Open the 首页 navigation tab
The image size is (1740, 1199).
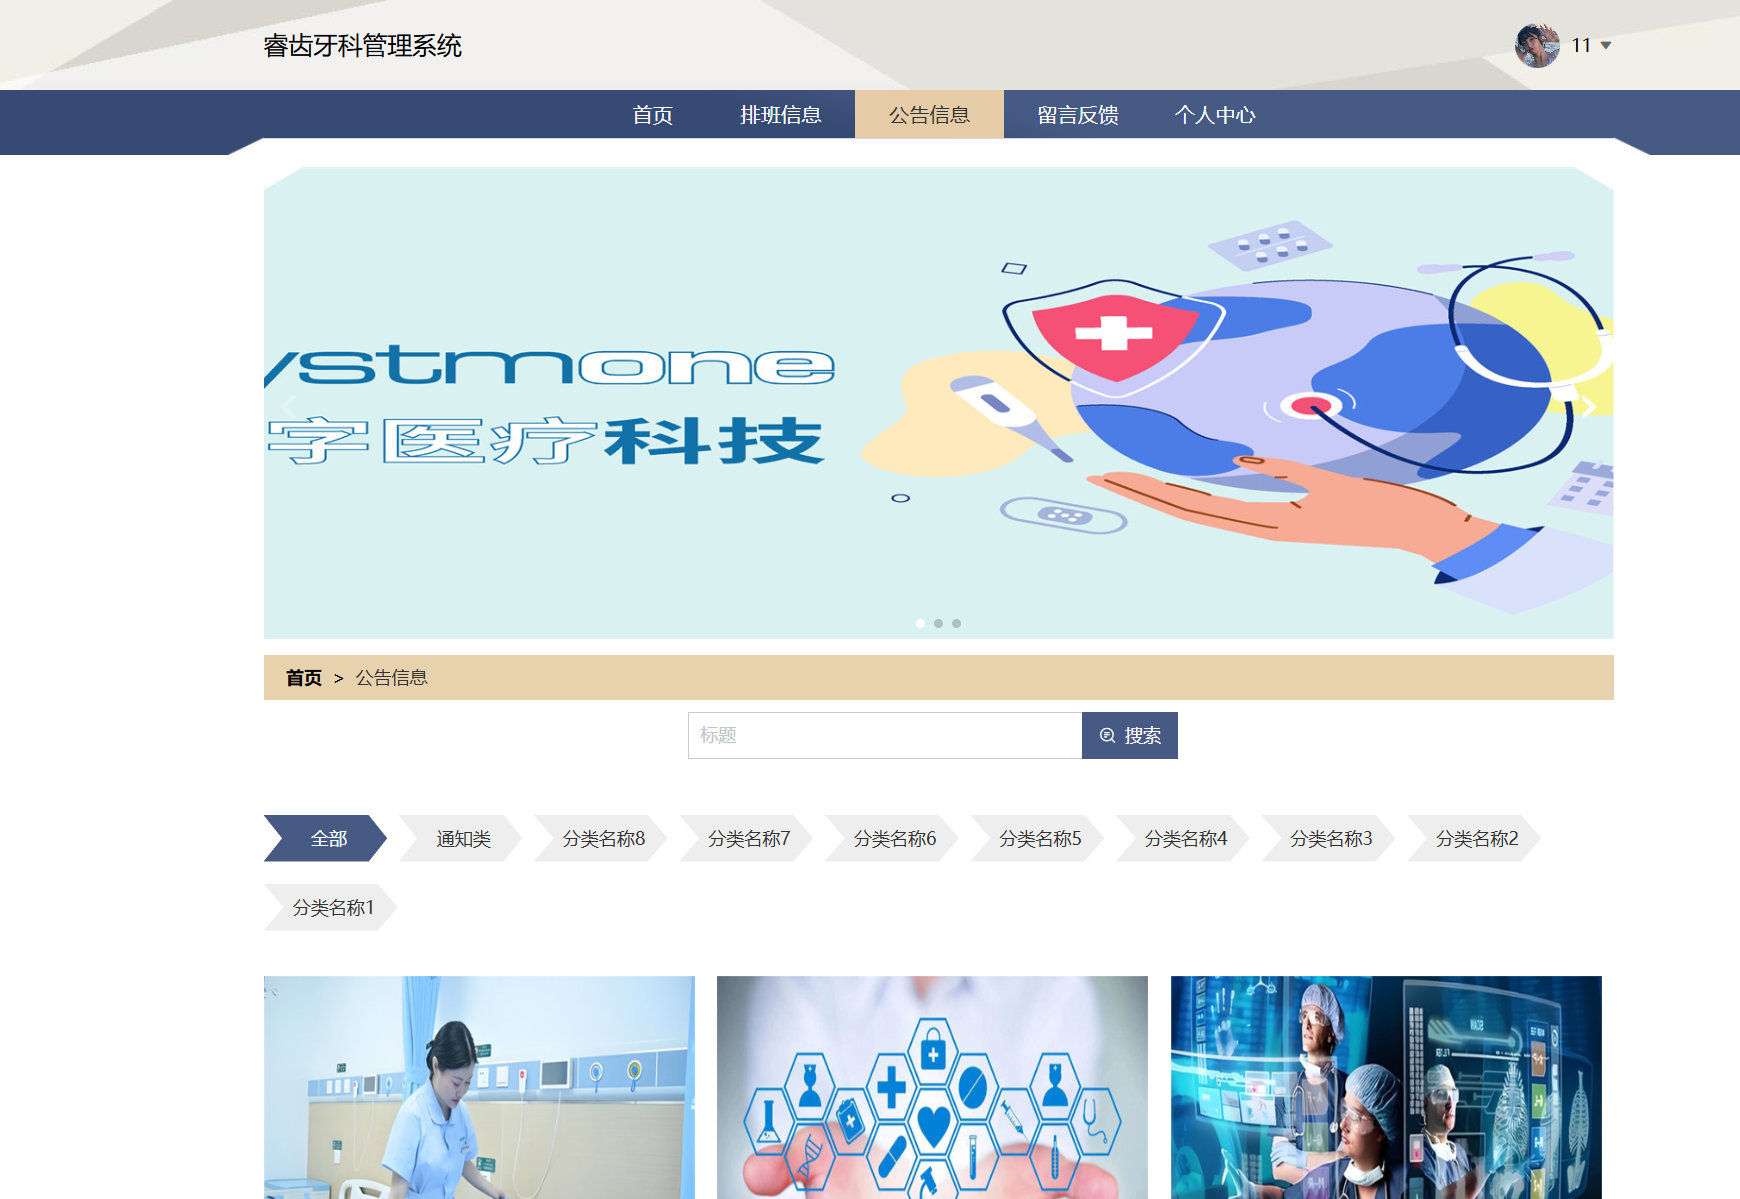(x=652, y=115)
